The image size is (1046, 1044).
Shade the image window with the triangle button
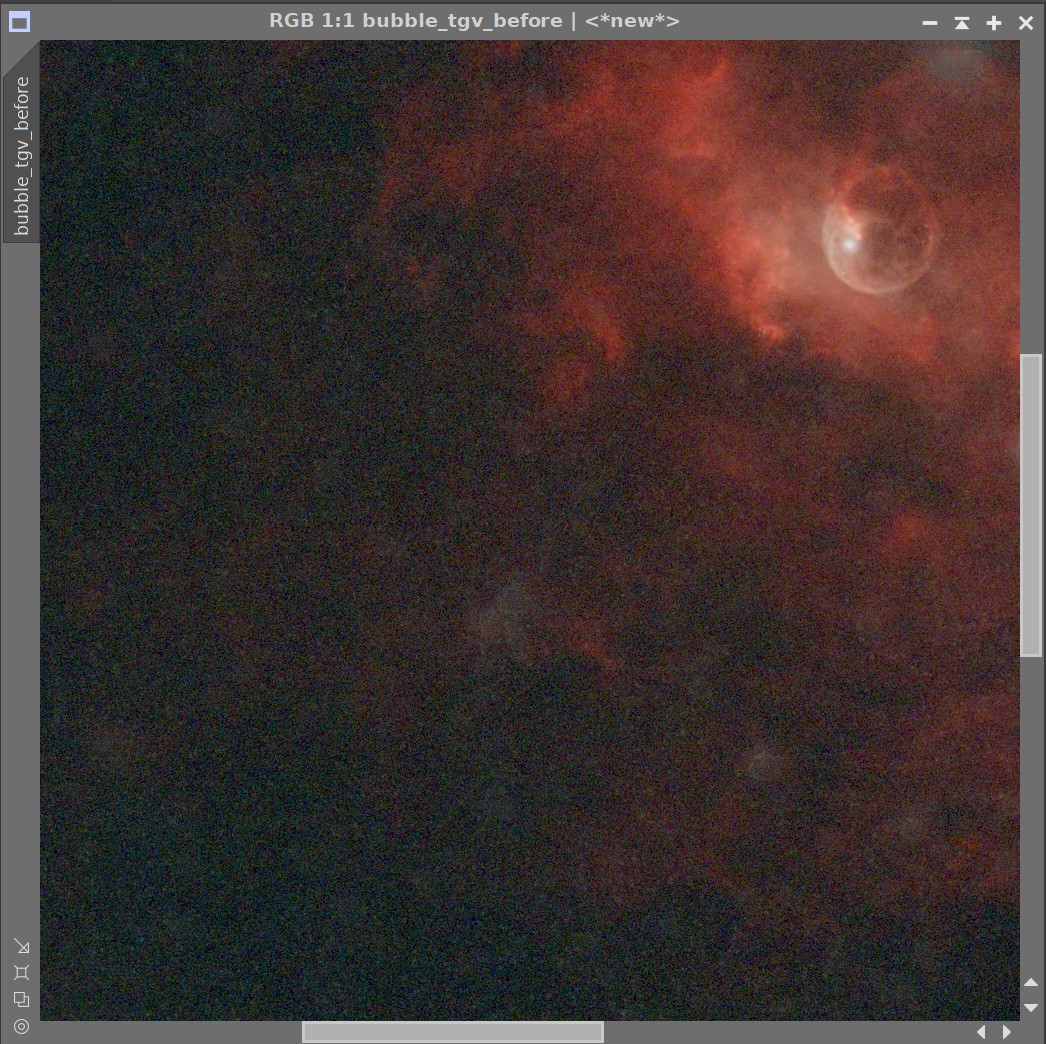click(961, 23)
